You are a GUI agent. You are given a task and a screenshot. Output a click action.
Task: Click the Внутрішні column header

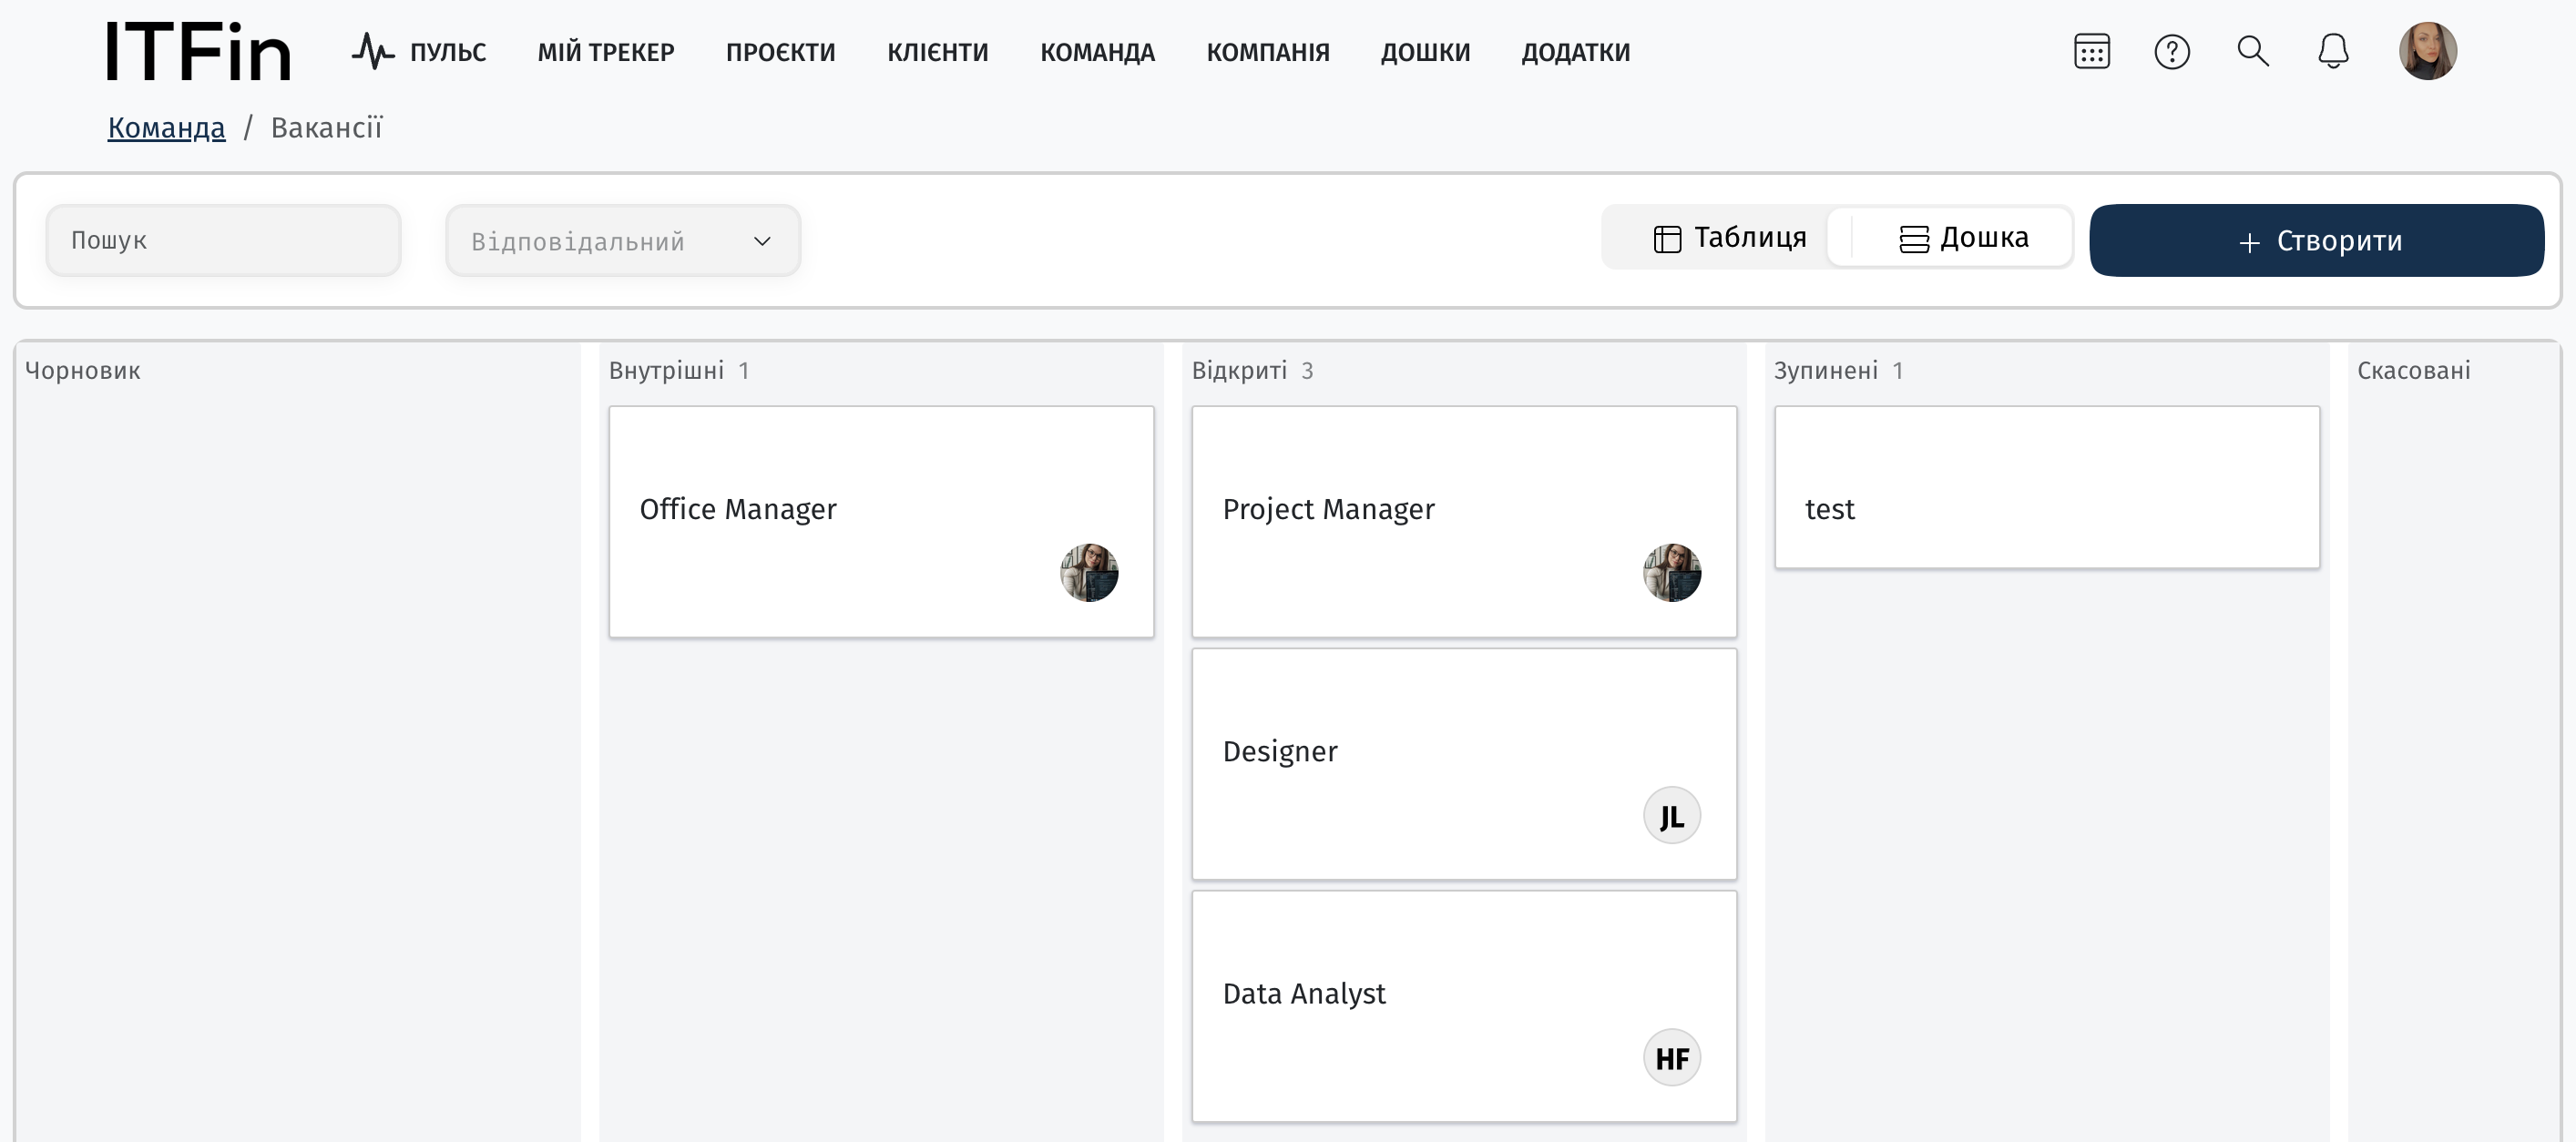(667, 371)
